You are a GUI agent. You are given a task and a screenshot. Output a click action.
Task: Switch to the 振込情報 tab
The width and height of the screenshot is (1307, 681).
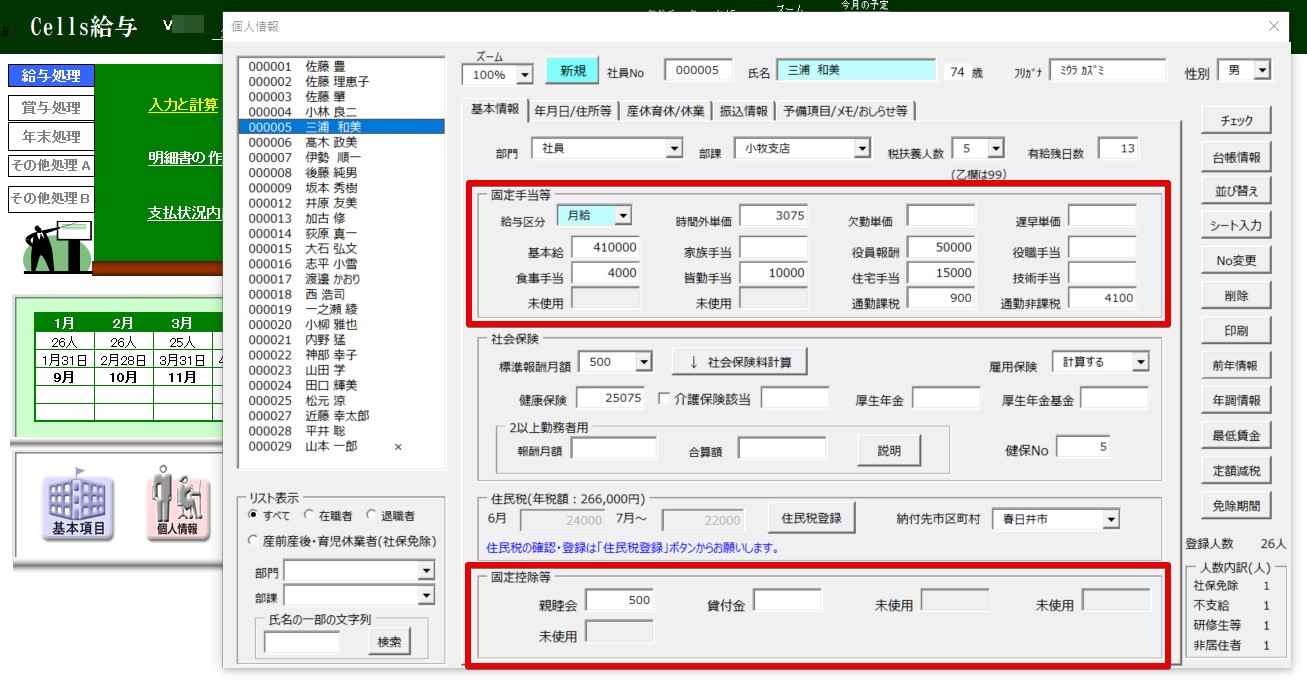(742, 111)
